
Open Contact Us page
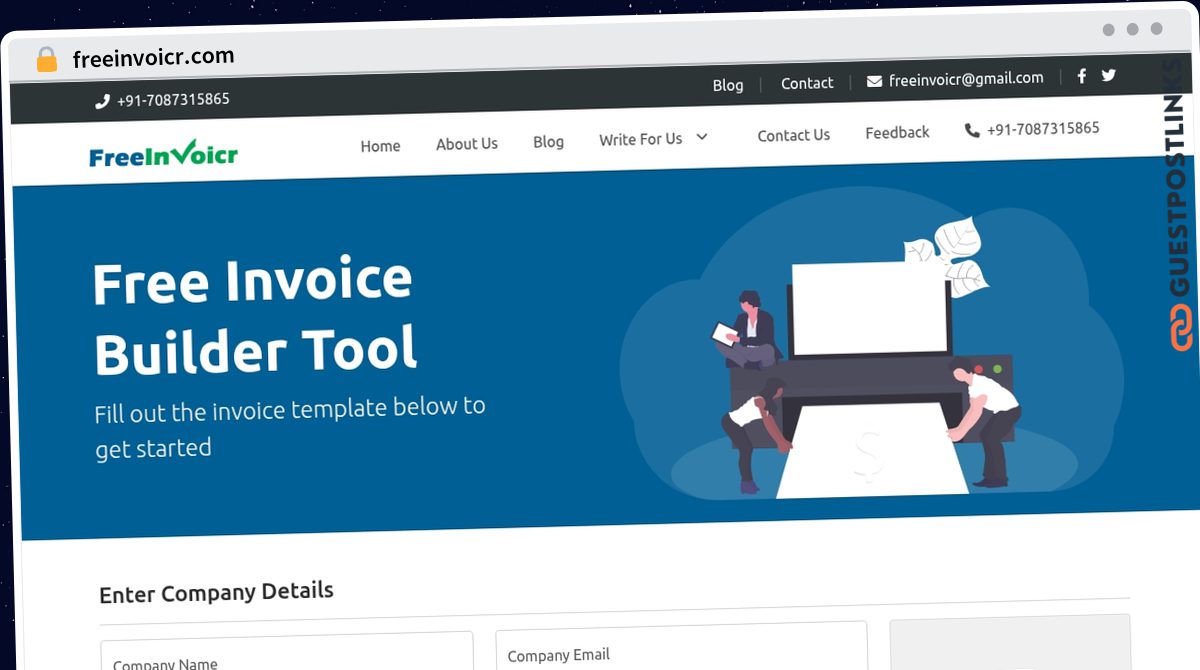point(794,135)
